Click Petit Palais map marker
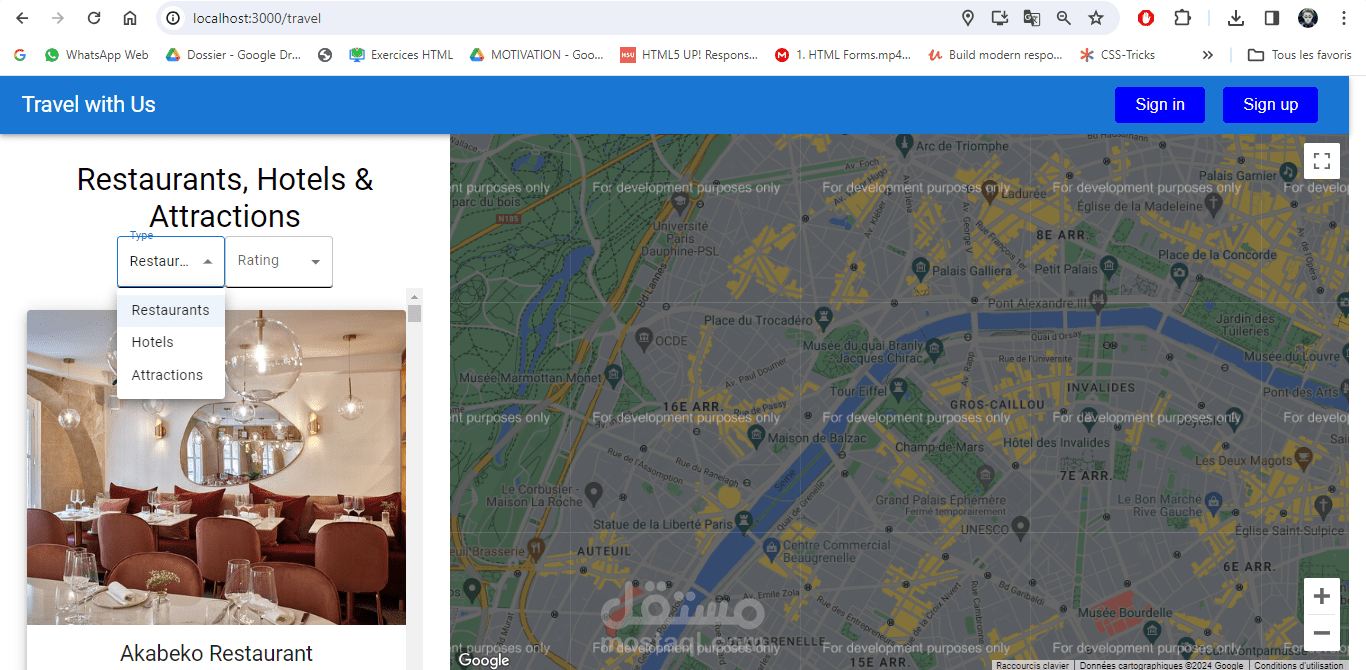This screenshot has height=670, width=1366. click(1108, 265)
